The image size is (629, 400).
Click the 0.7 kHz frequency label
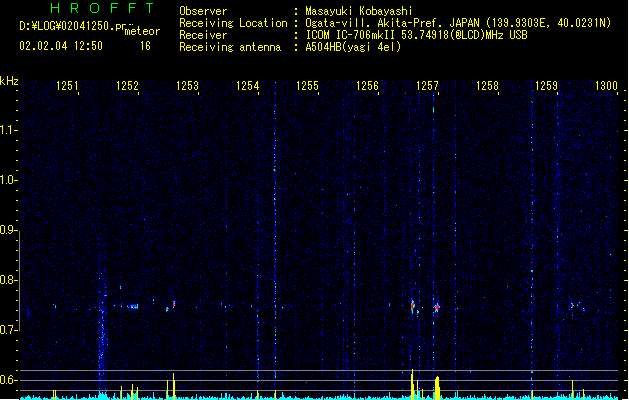point(8,330)
